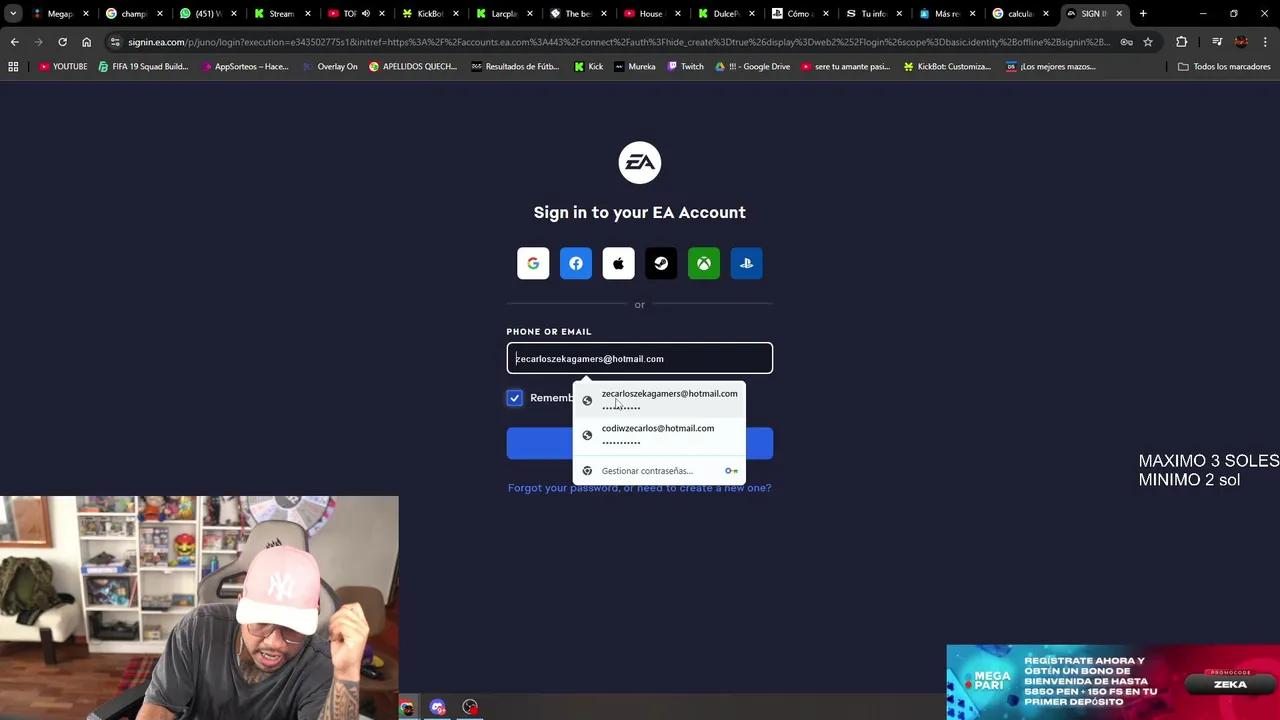The image size is (1280, 720).
Task: Click the MegaPari promo banner
Action: pos(1113,682)
